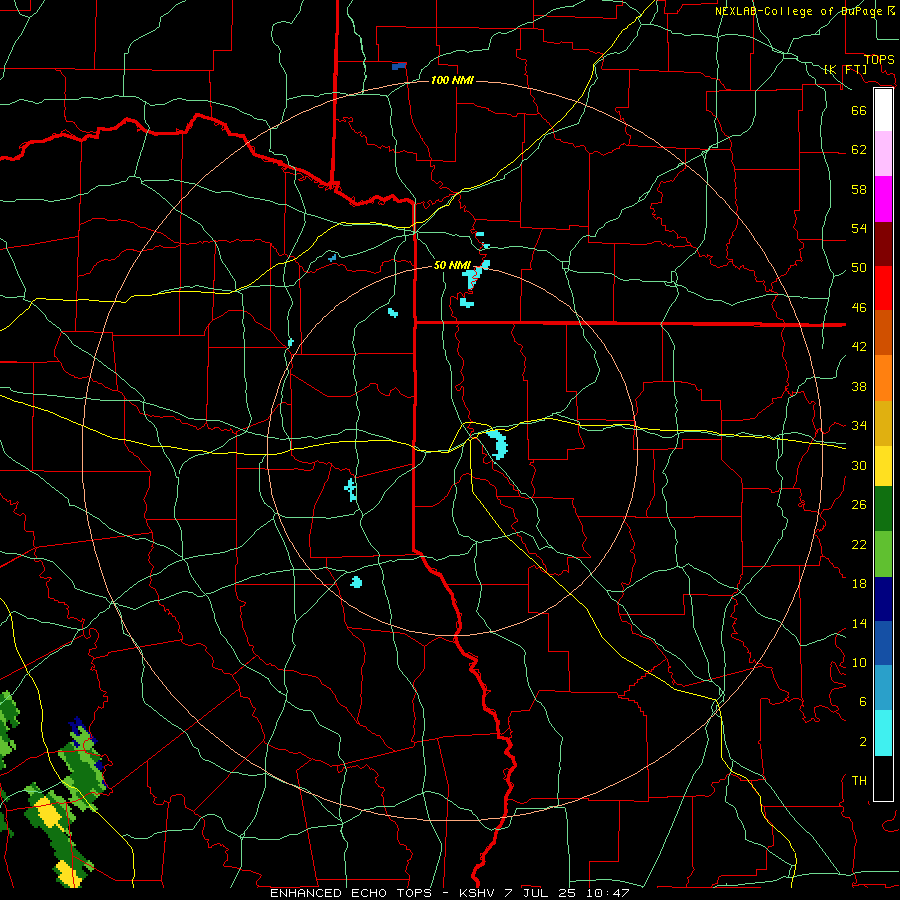Viewport: 900px width, 900px height.
Task: Click the legend value 26
Action: click(859, 505)
